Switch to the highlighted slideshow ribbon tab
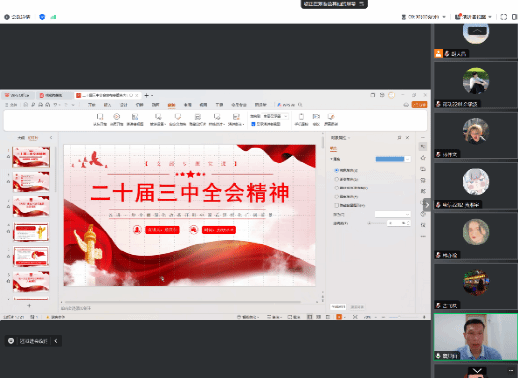Viewport: 518px width, 378px height. pyautogui.click(x=171, y=105)
